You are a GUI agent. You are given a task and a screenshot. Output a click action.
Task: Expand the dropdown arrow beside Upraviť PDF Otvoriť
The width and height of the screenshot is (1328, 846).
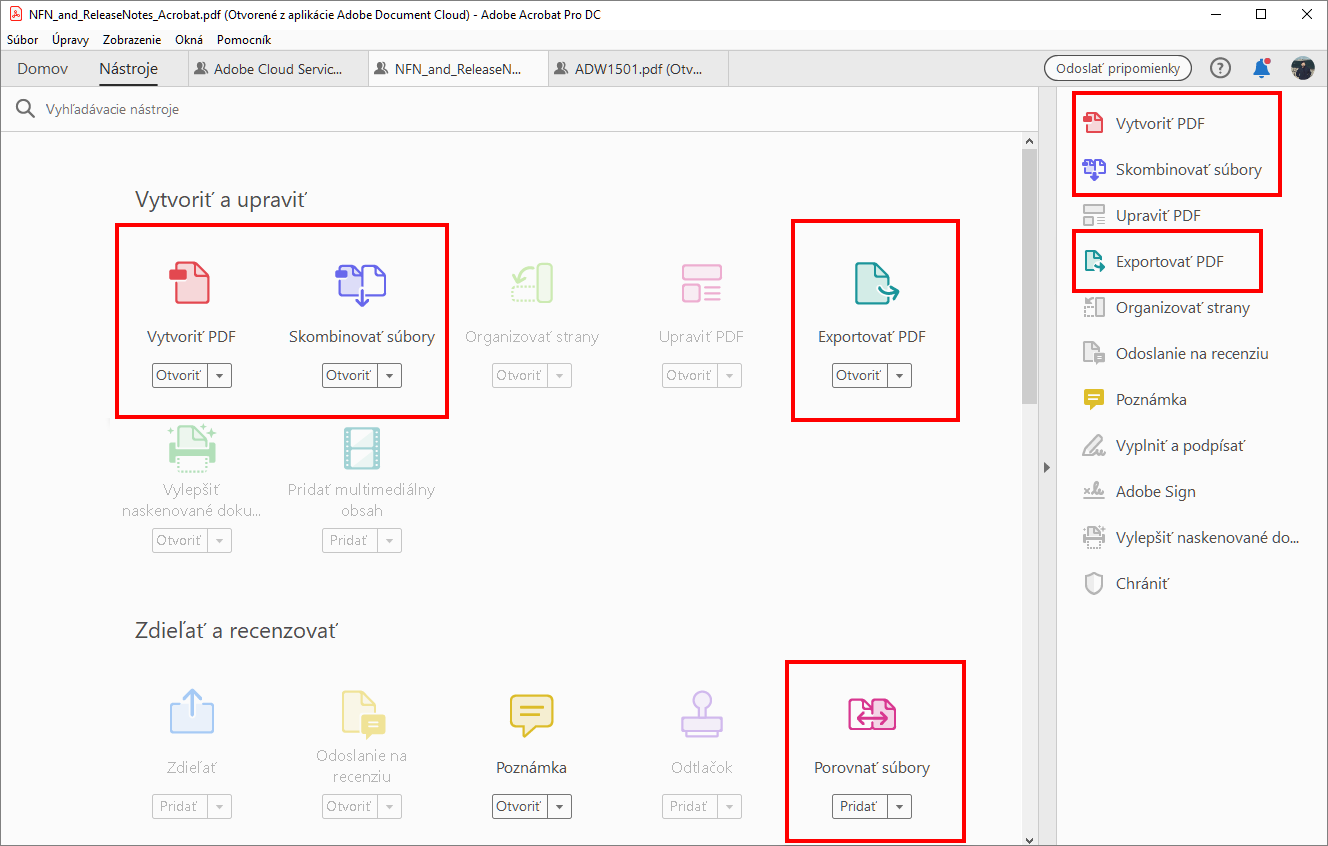coord(730,376)
